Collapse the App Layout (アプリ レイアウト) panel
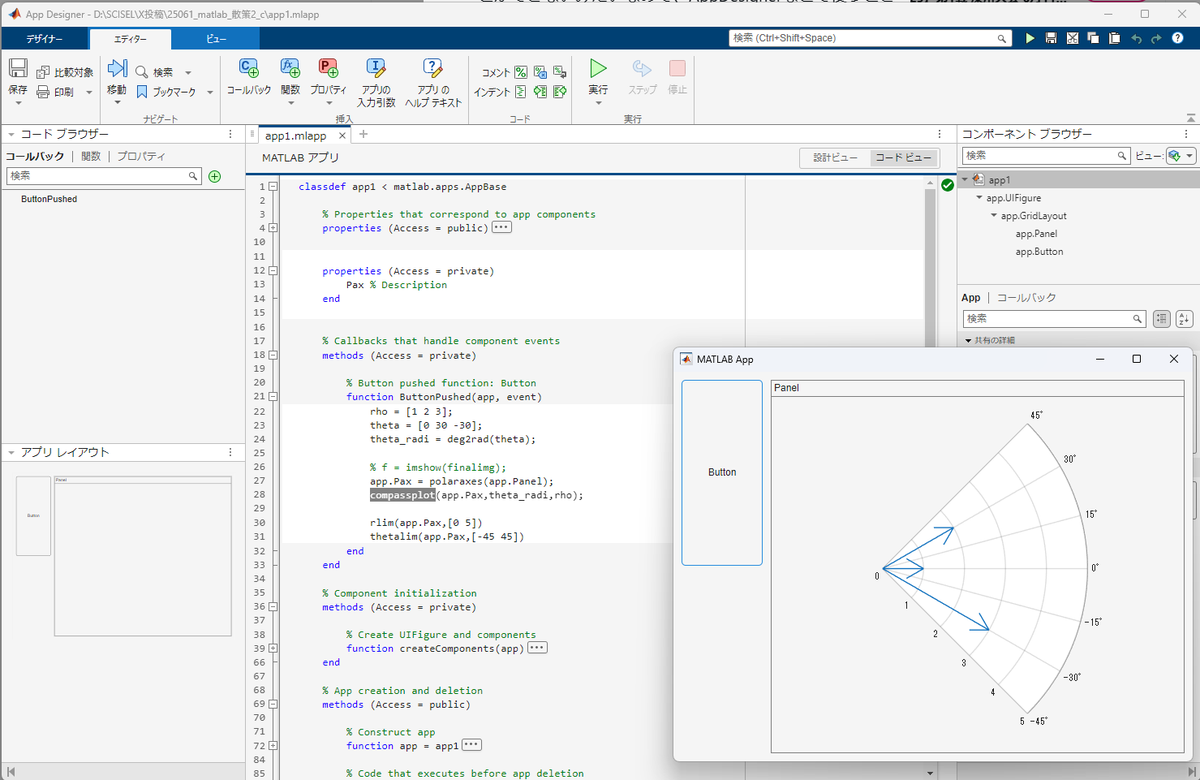This screenshot has width=1200, height=780. pos(11,453)
